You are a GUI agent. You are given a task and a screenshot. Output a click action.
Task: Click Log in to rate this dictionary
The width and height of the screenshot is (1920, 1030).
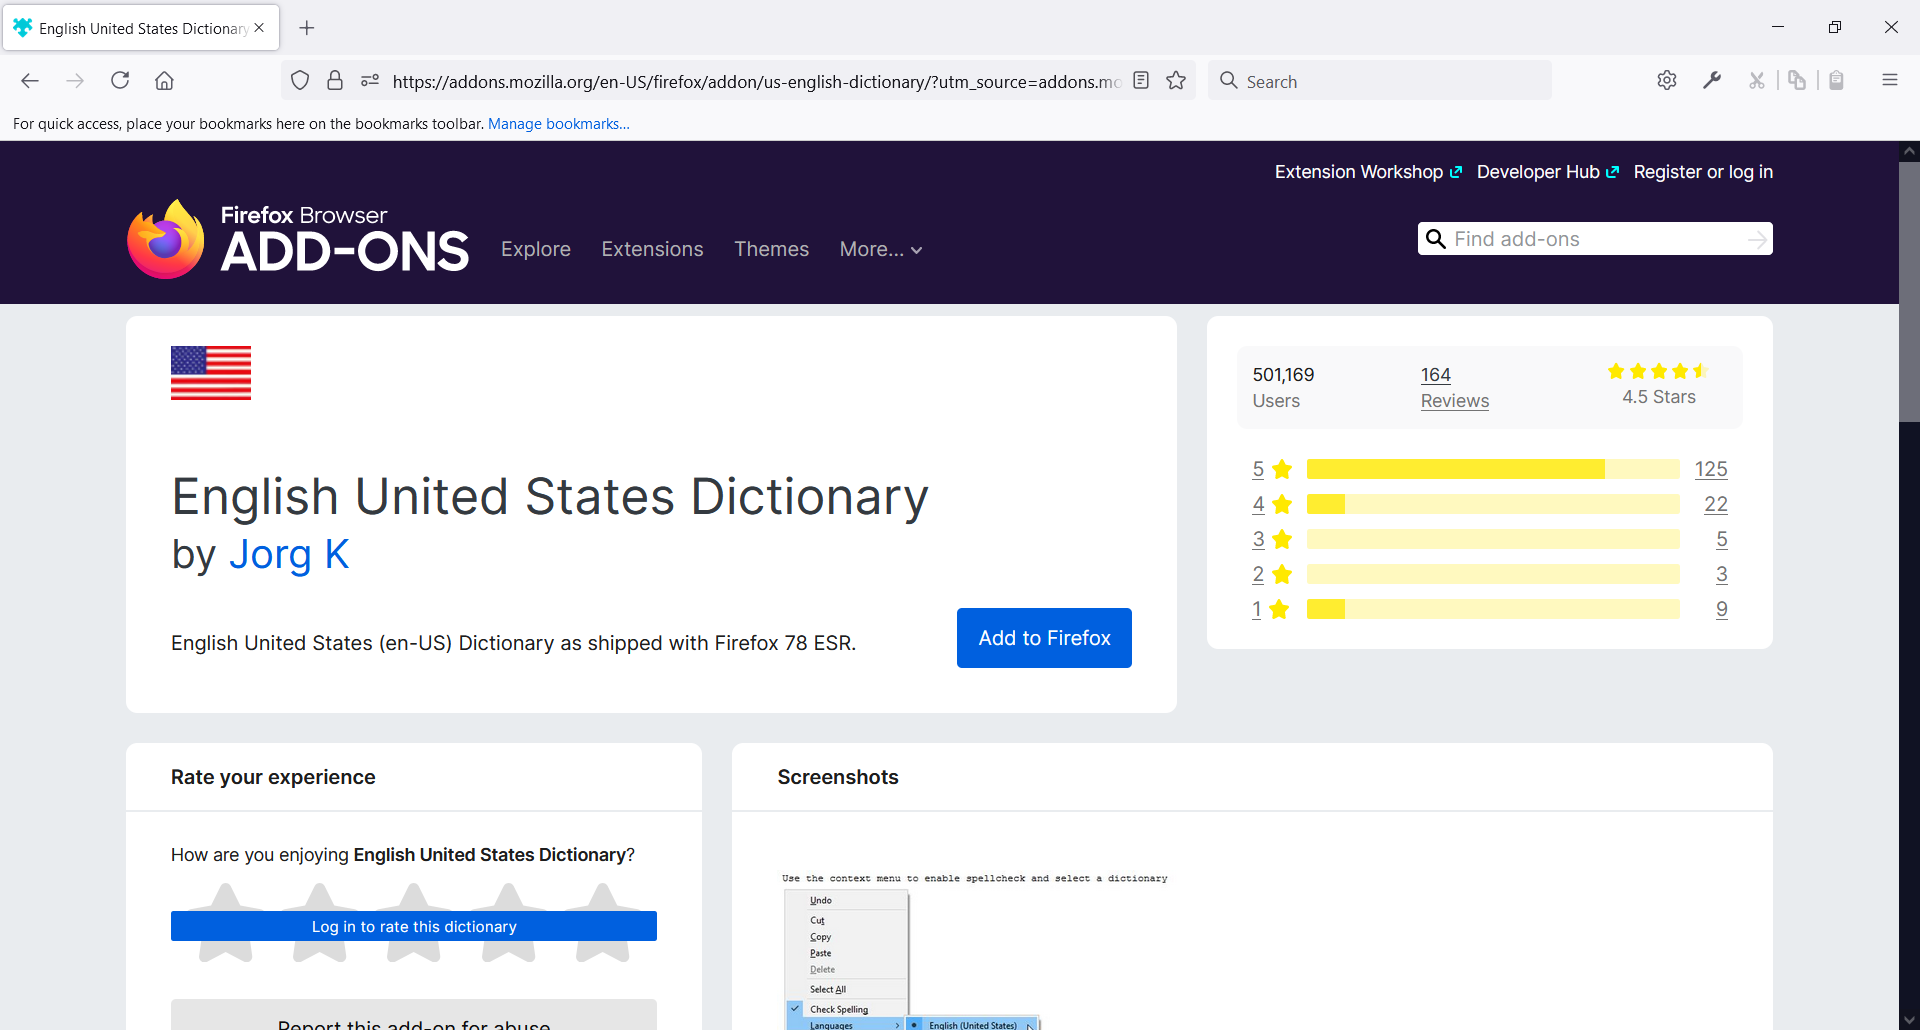414,926
